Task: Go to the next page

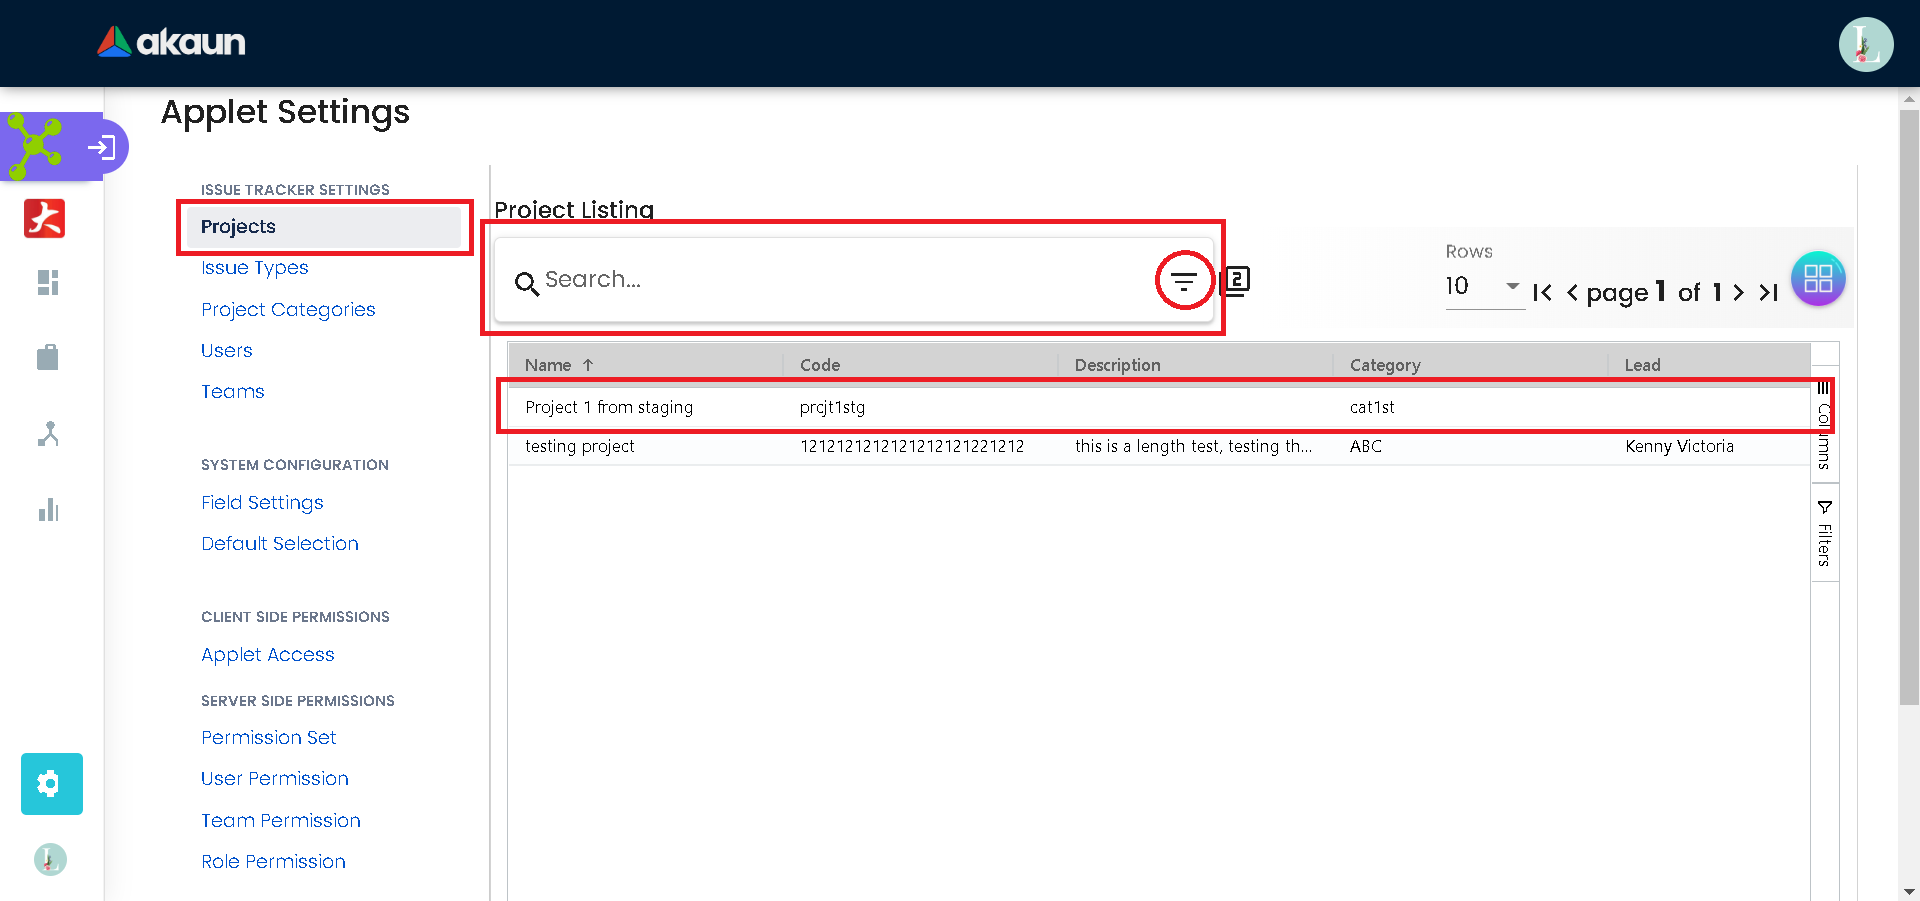Action: tap(1738, 293)
